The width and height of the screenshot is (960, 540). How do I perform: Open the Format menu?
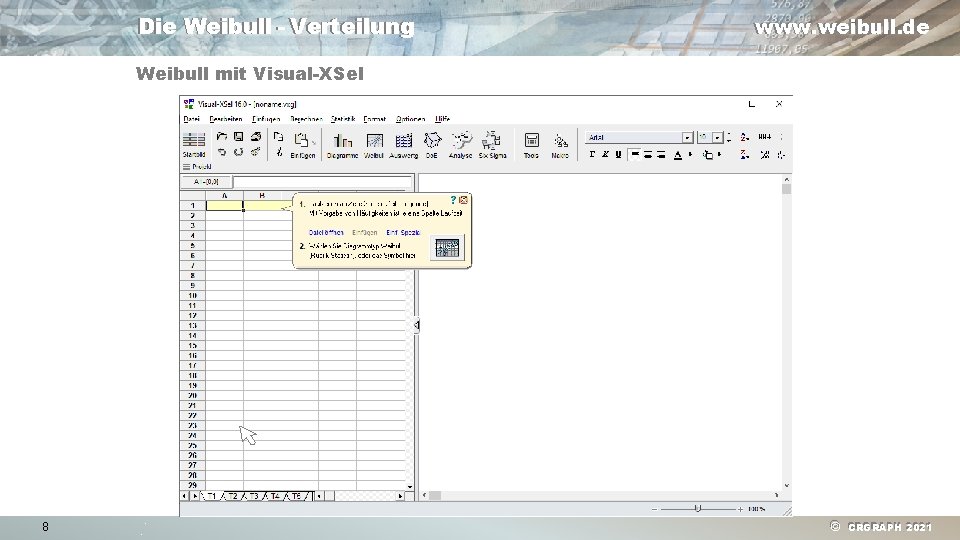(x=375, y=119)
